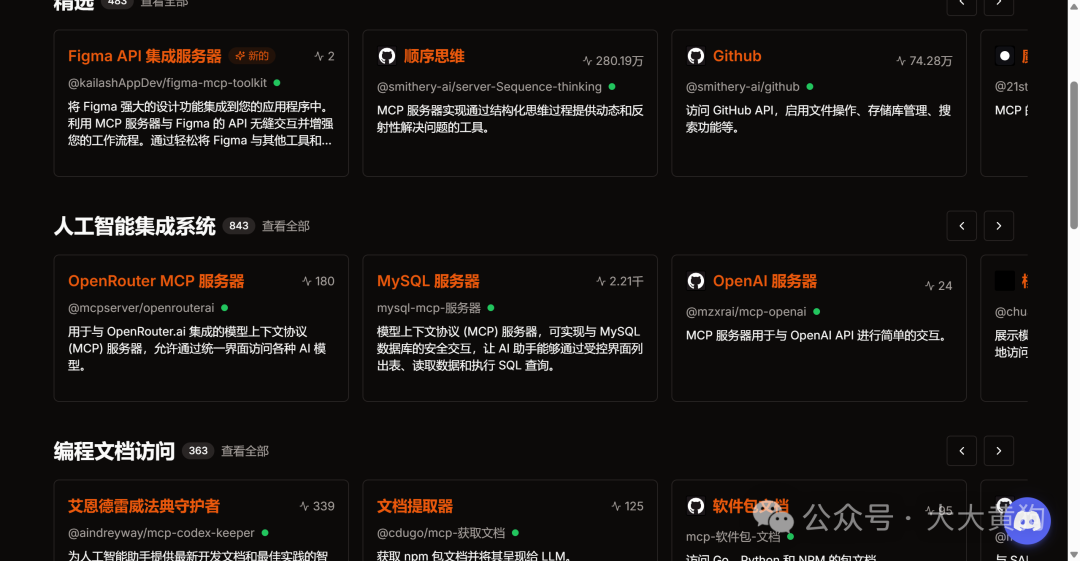
Task: Open OpenAI 服务器 page
Action: click(x=765, y=281)
